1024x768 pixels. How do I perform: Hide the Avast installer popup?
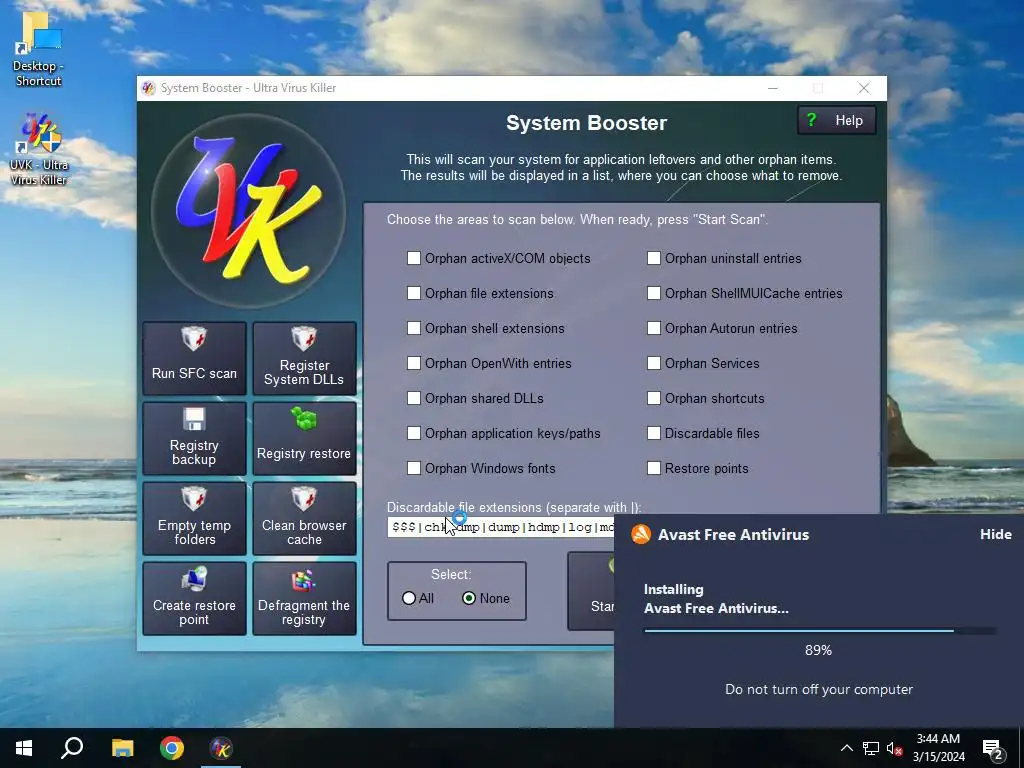click(995, 534)
